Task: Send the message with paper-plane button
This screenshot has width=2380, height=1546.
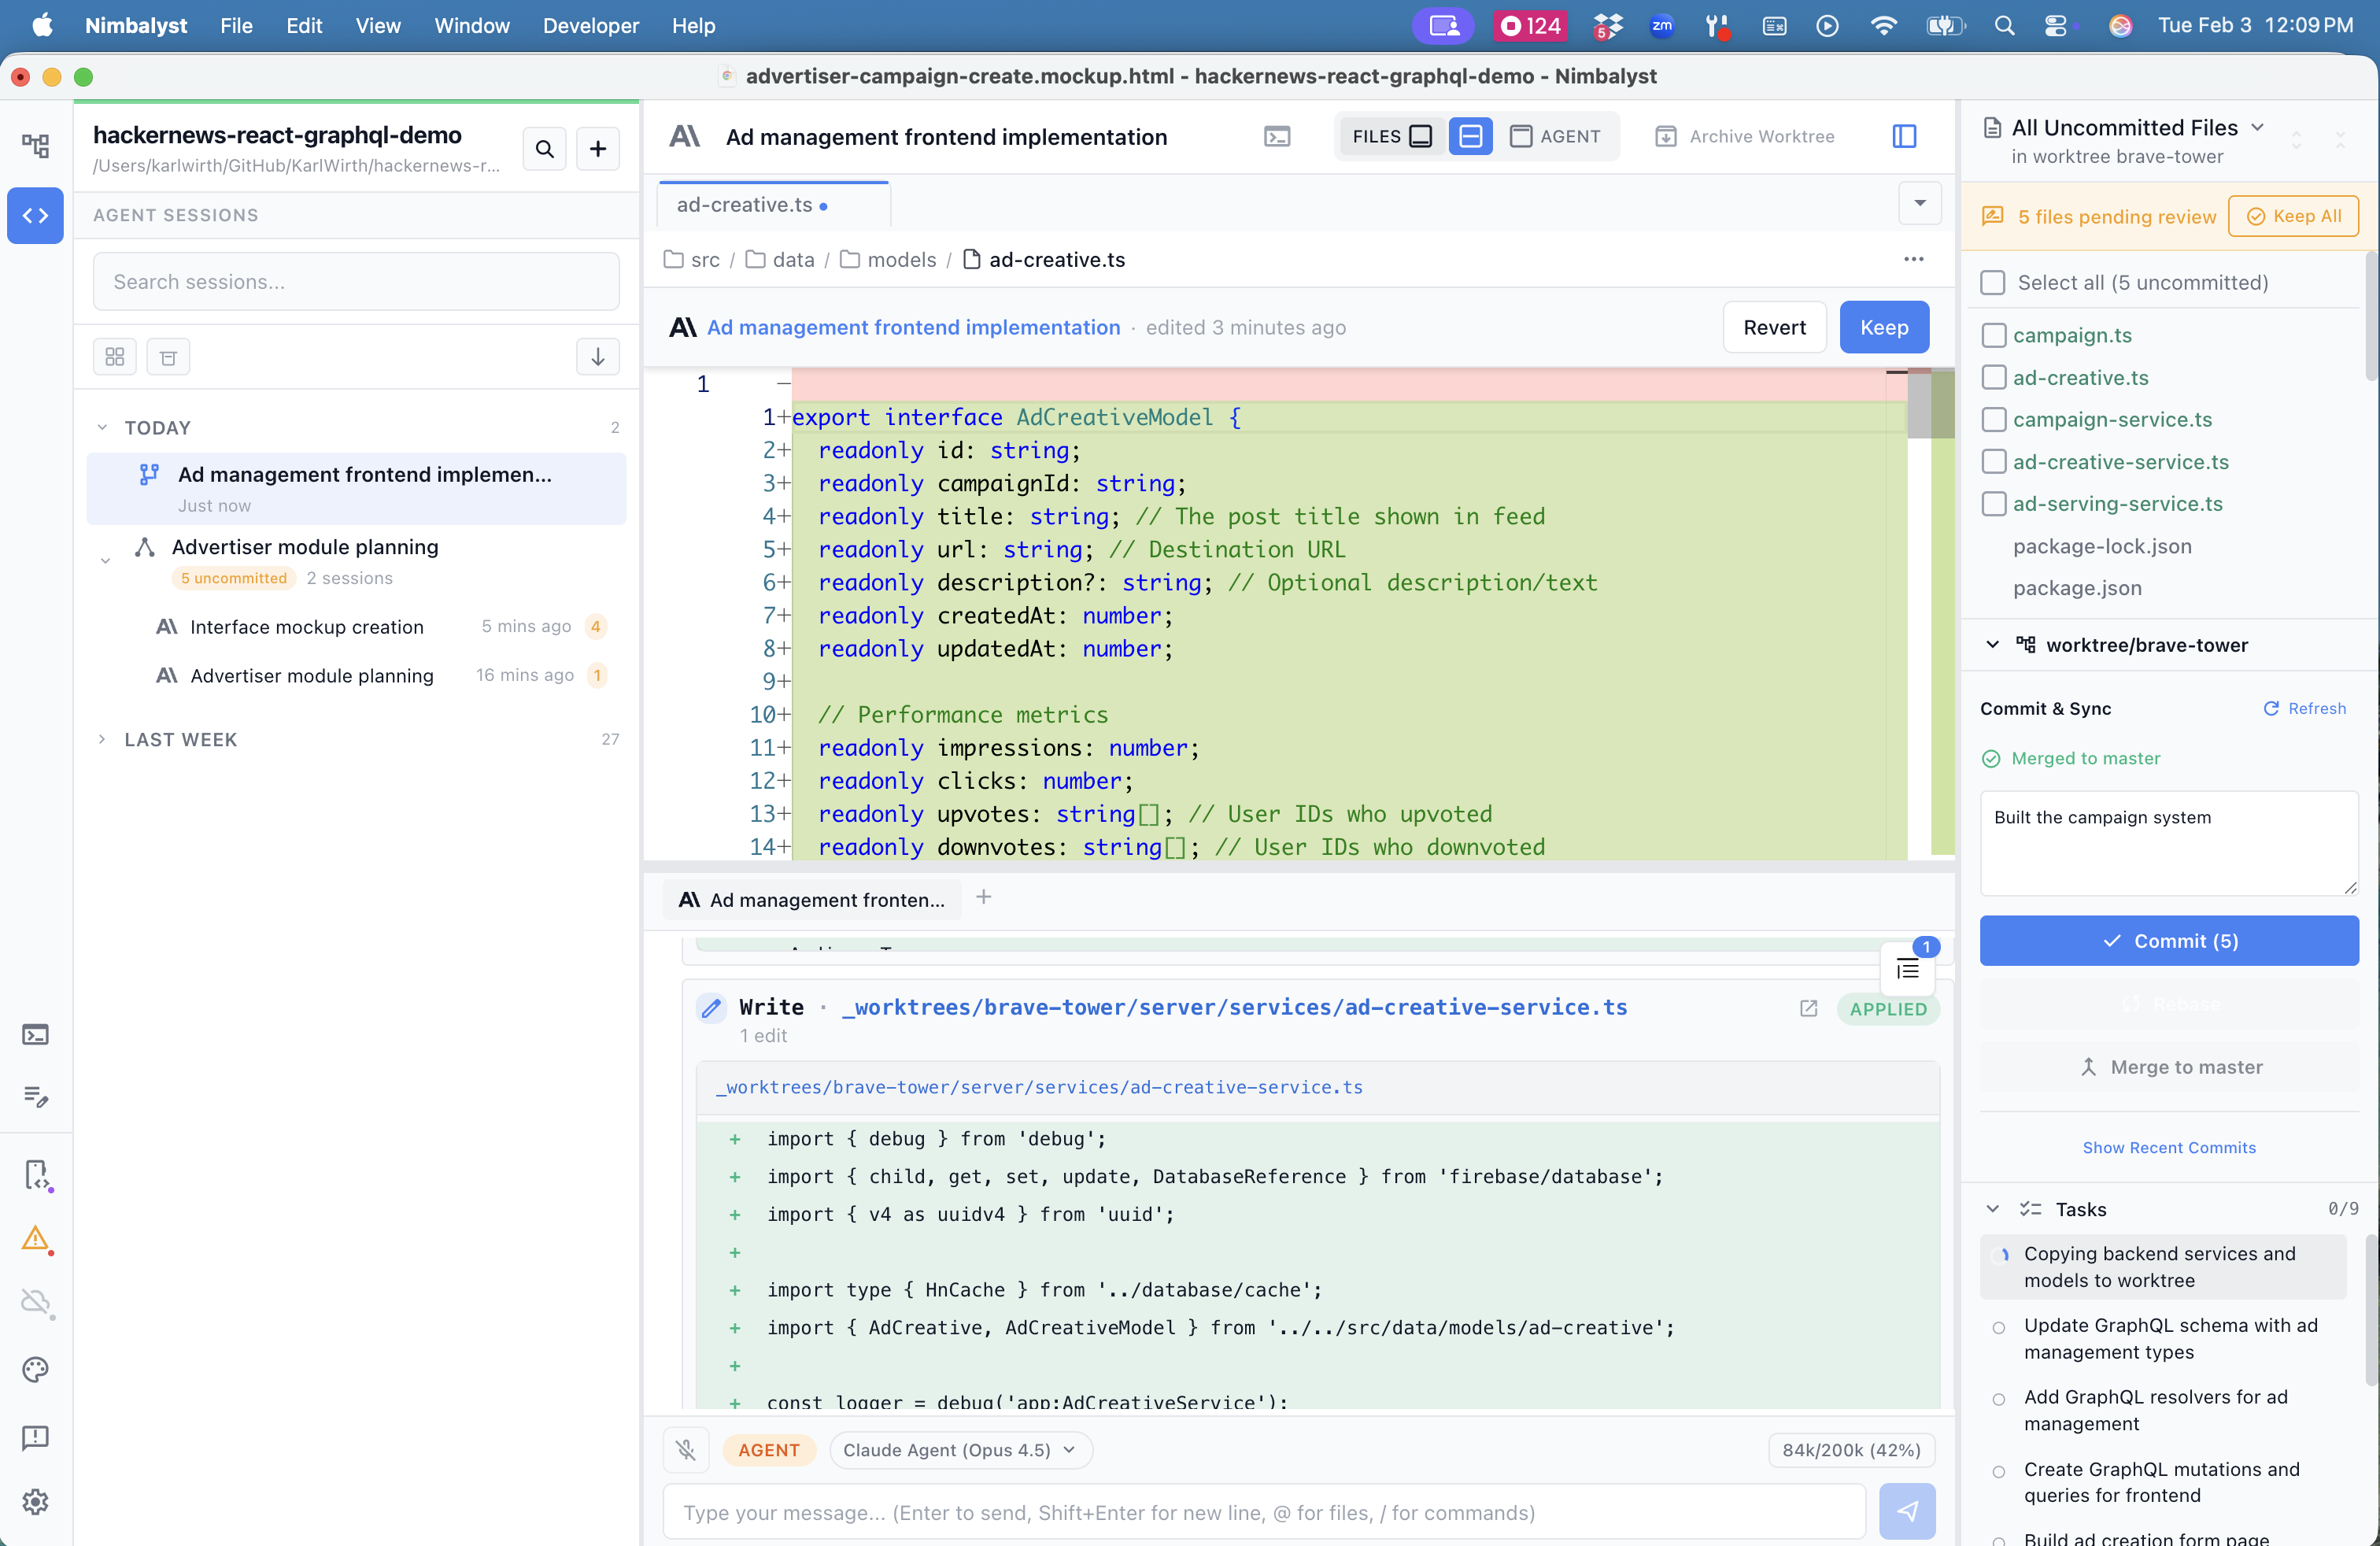Action: (1906, 1510)
